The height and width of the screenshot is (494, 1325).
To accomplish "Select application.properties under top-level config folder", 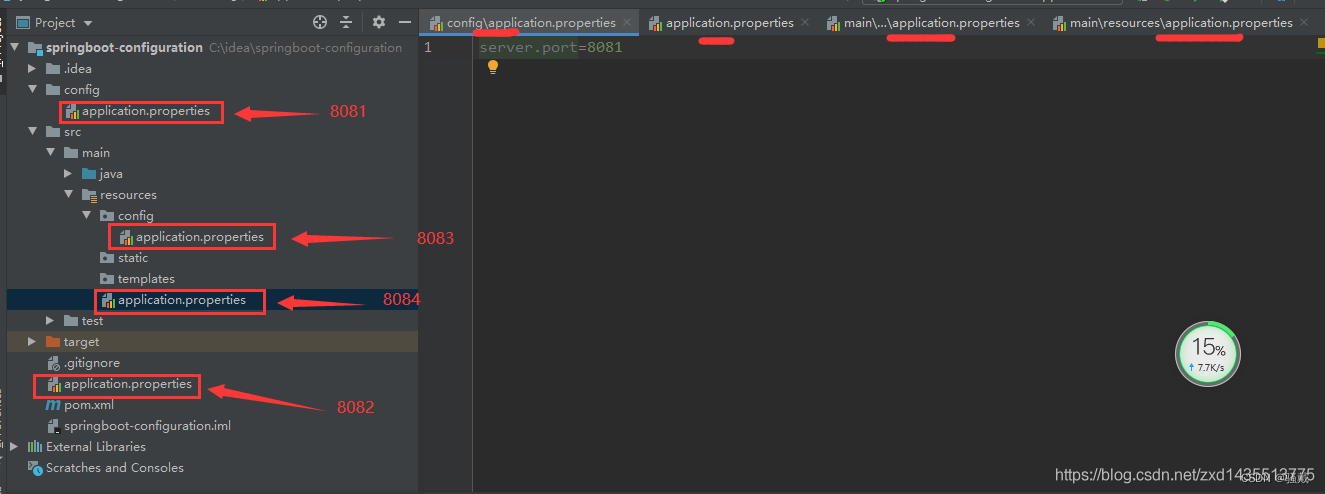I will (x=146, y=111).
